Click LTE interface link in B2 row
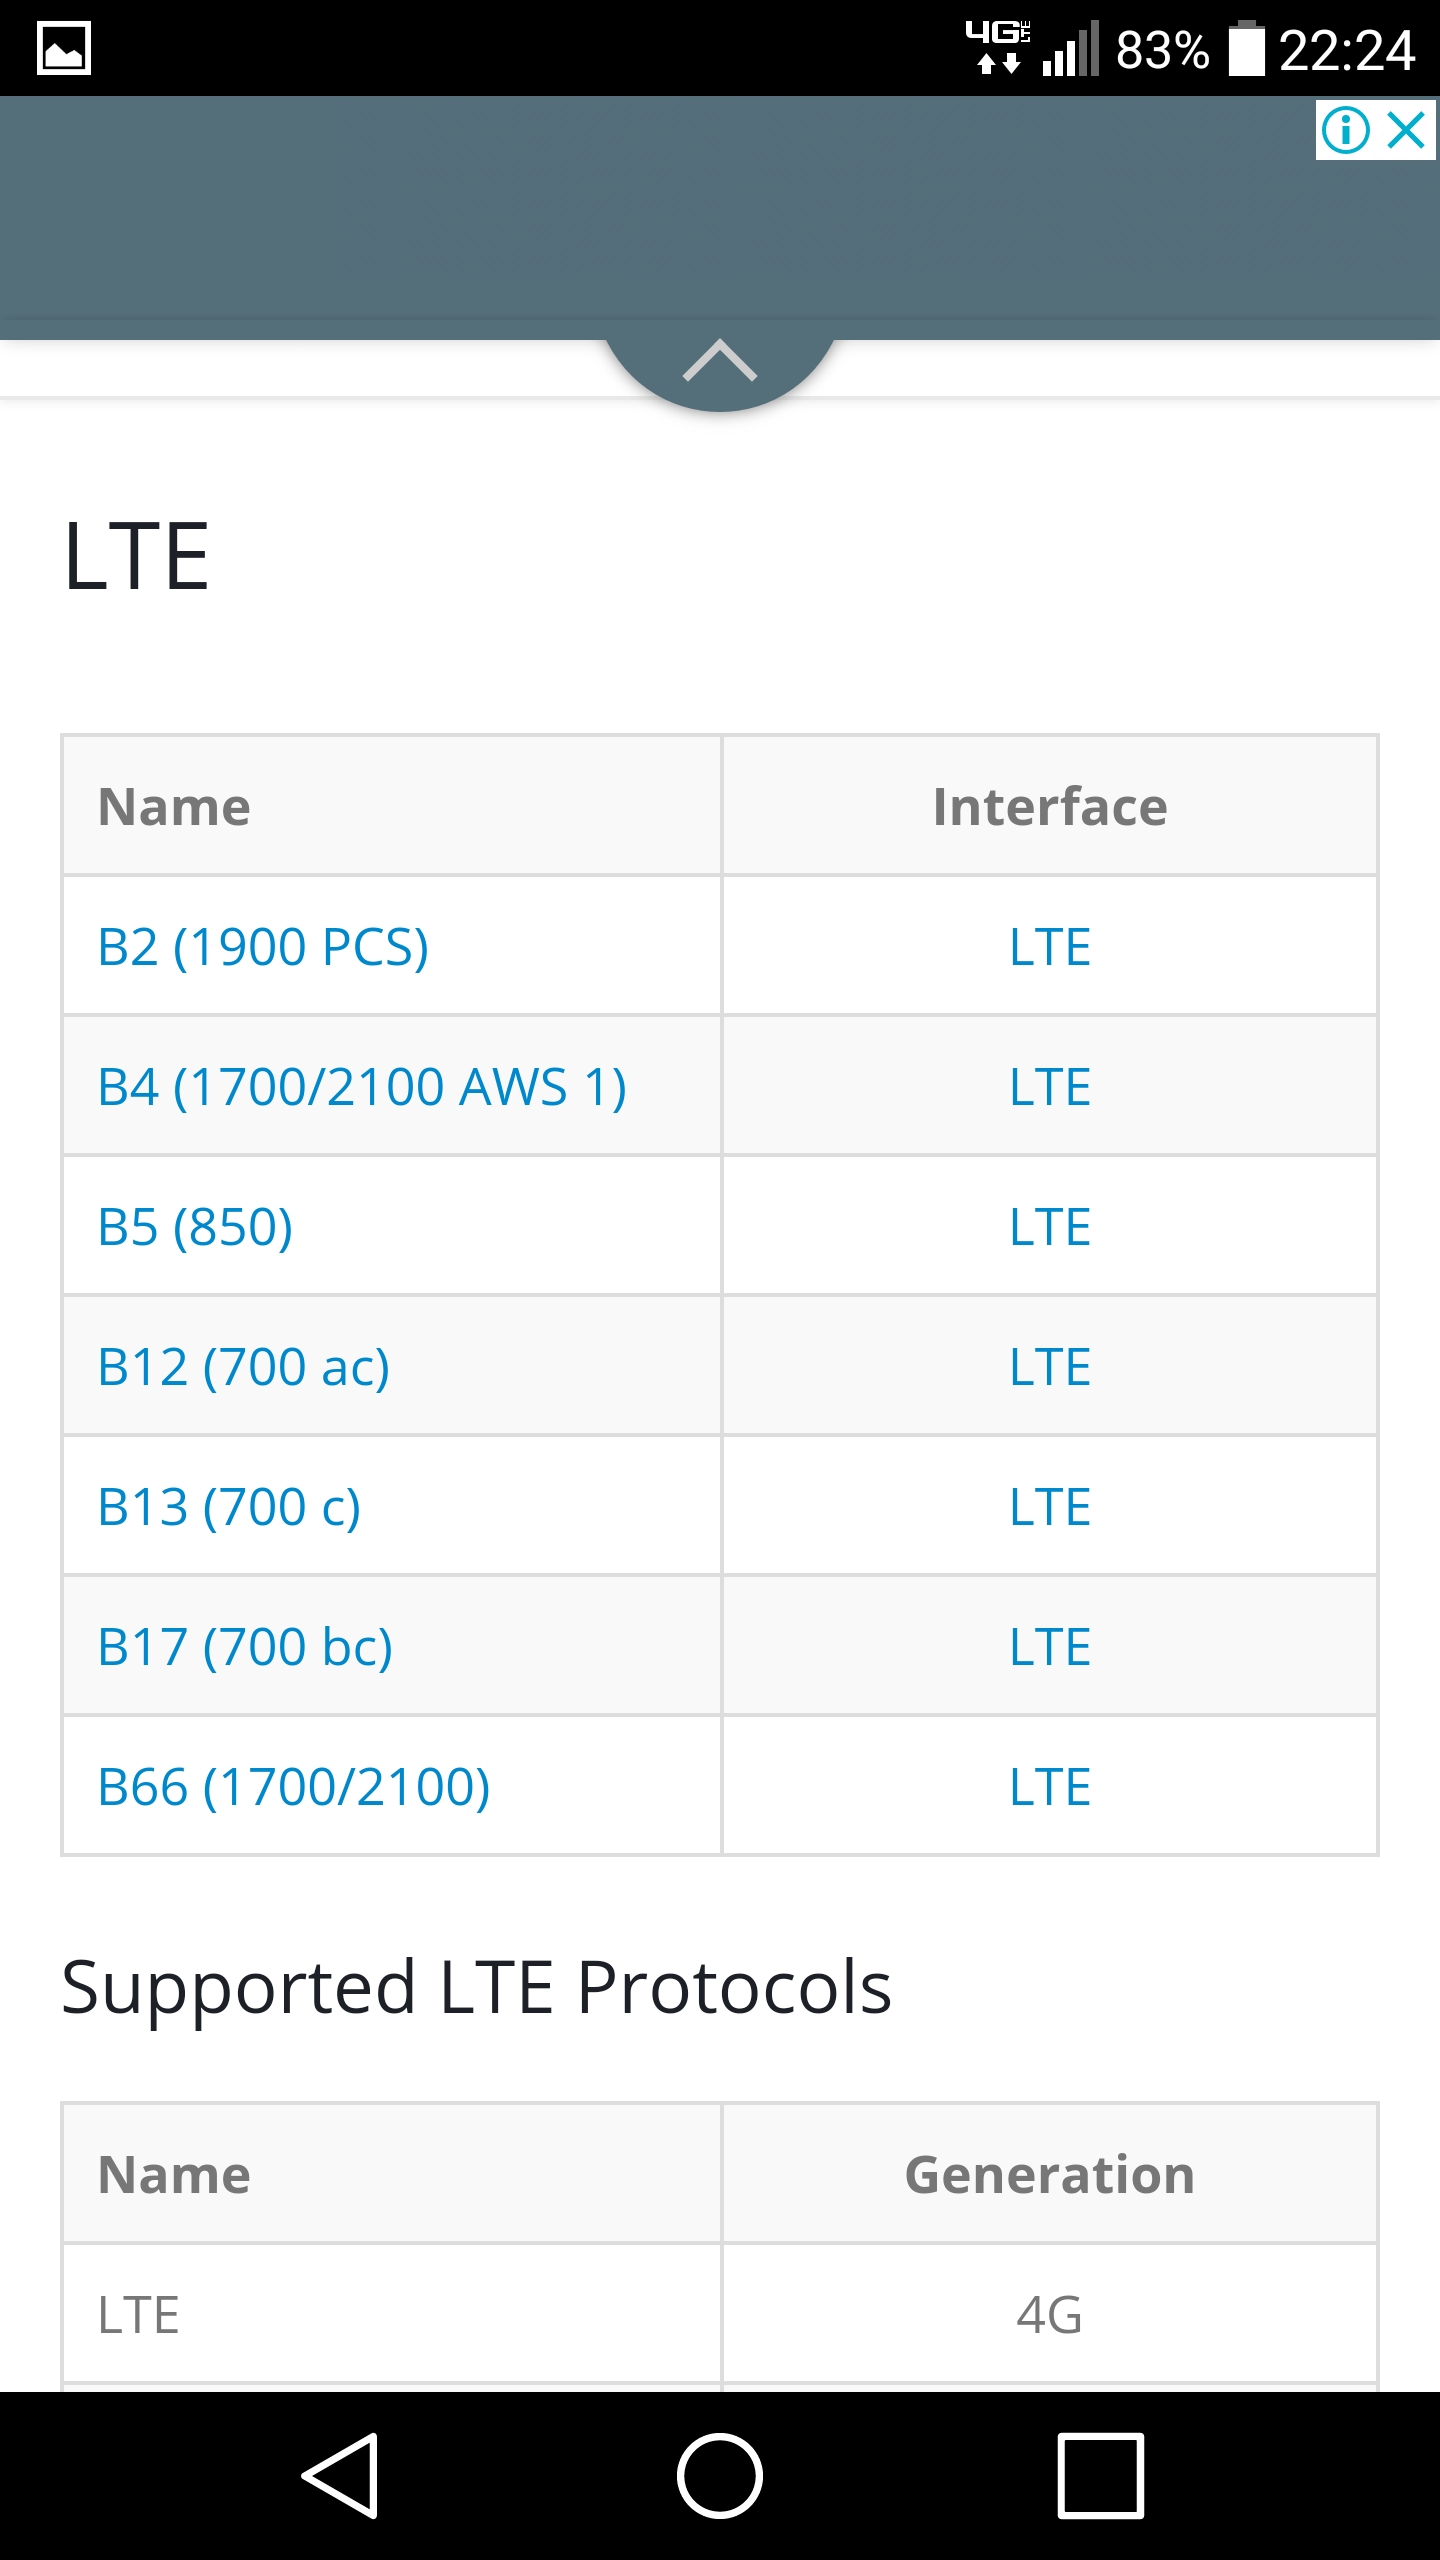The image size is (1440, 2560). point(1050,946)
